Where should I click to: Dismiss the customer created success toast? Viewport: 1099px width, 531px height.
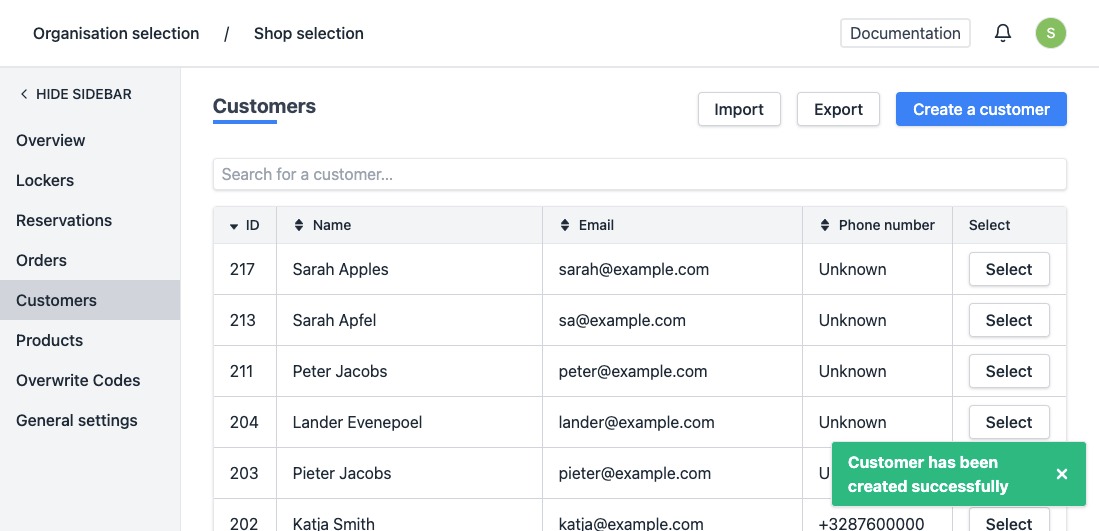tap(1062, 474)
